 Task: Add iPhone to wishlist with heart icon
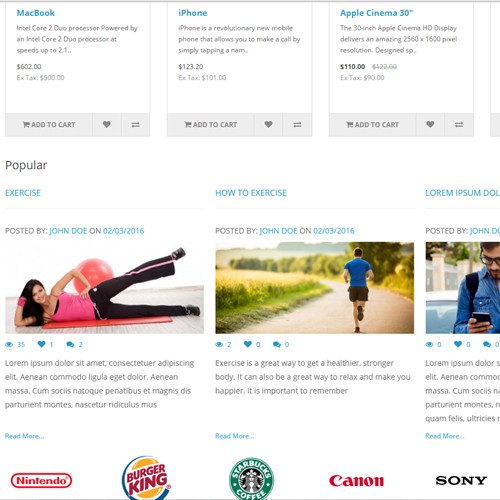pyautogui.click(x=268, y=125)
